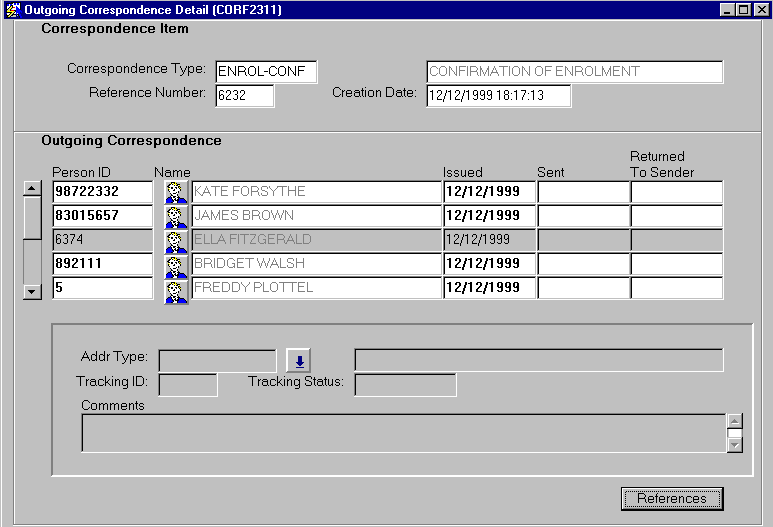Click the Issued date for Freddy Plottel
The image size is (773, 527).
[488, 288]
